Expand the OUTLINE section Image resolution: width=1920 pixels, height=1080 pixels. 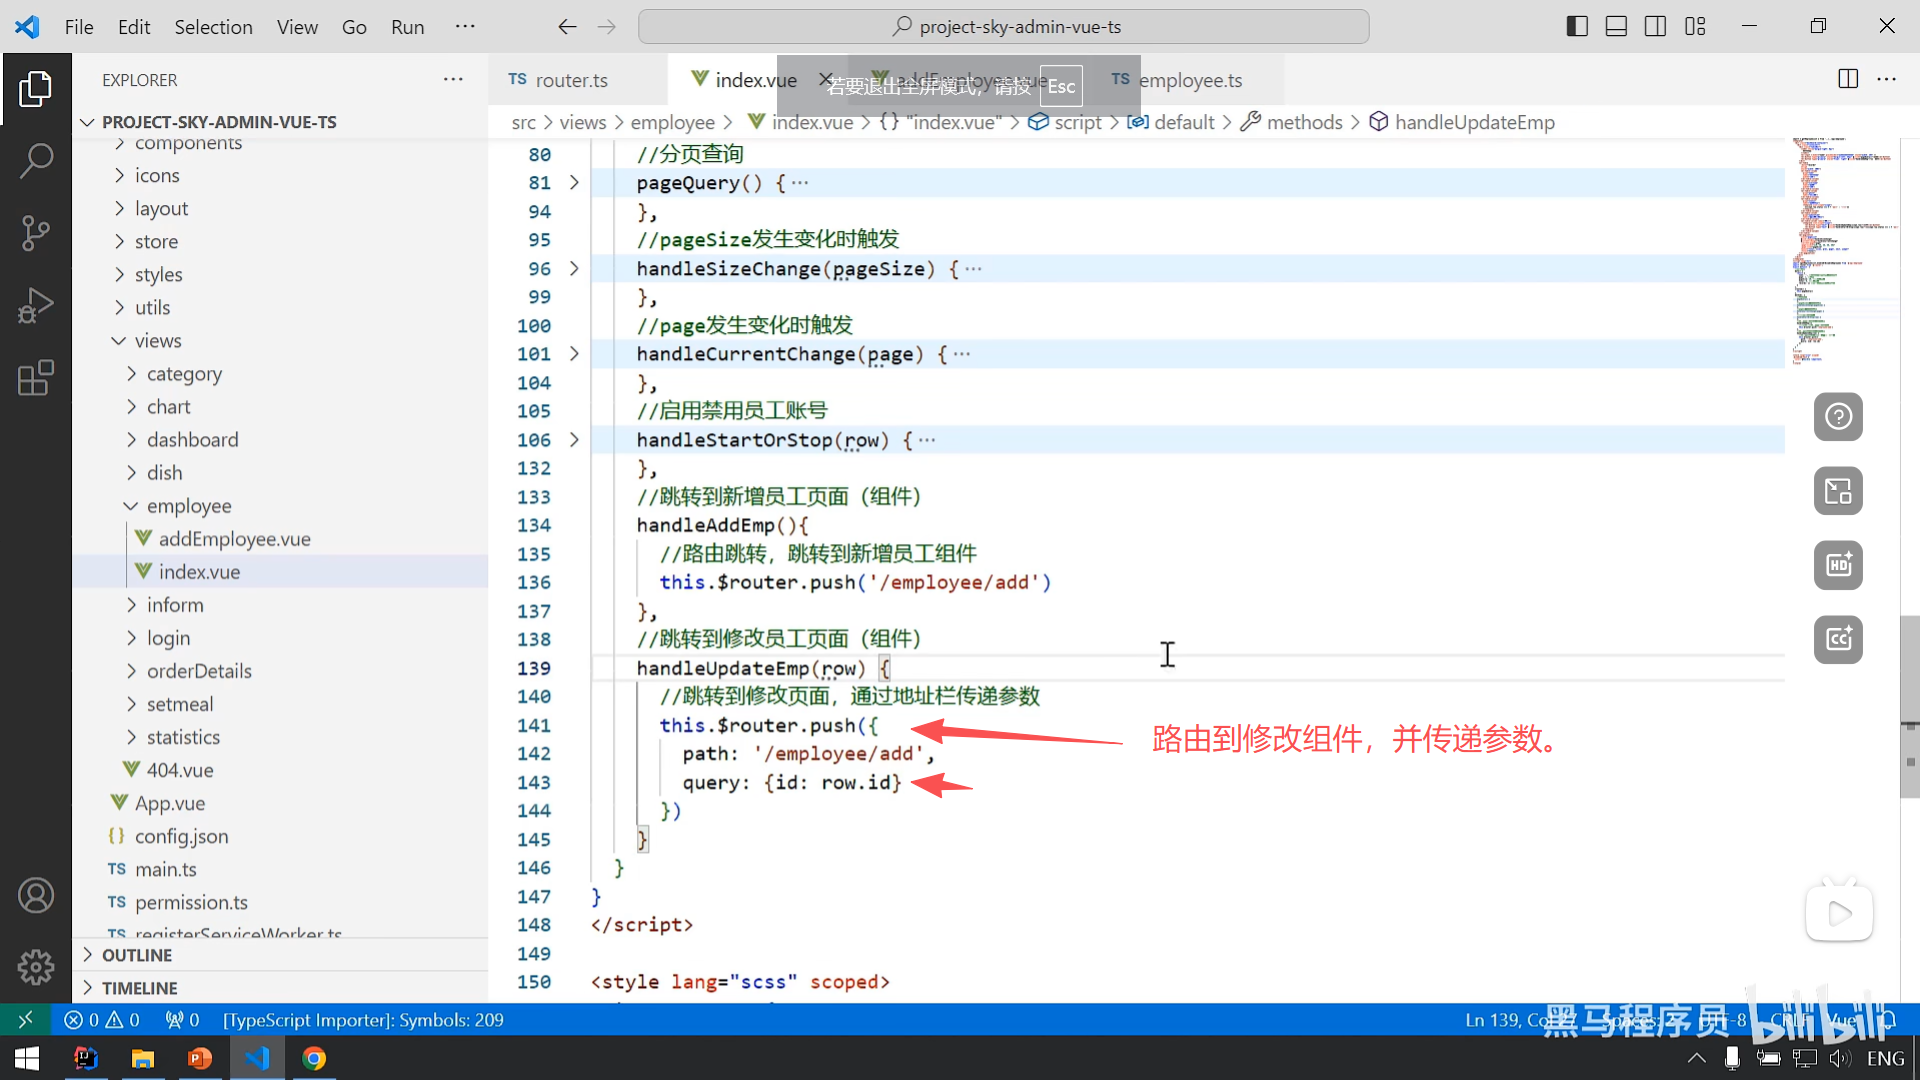point(136,955)
